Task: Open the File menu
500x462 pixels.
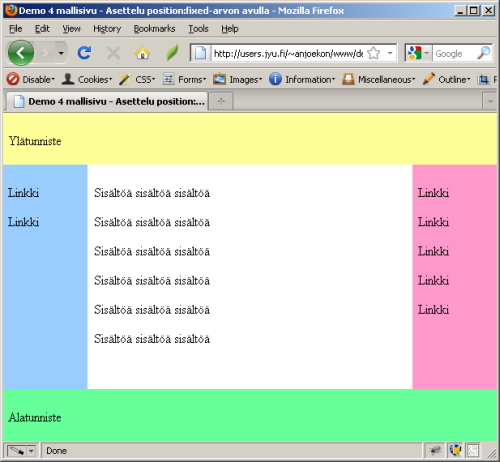Action: point(16,29)
